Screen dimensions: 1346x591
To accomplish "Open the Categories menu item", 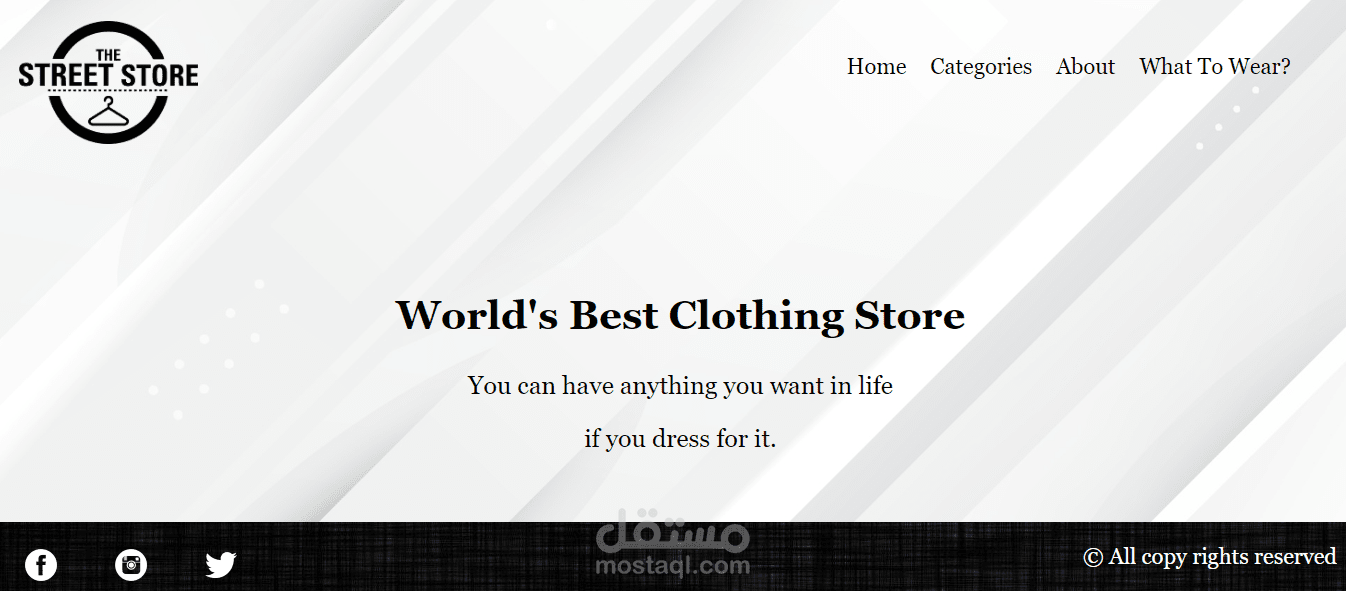I will click(x=981, y=67).
